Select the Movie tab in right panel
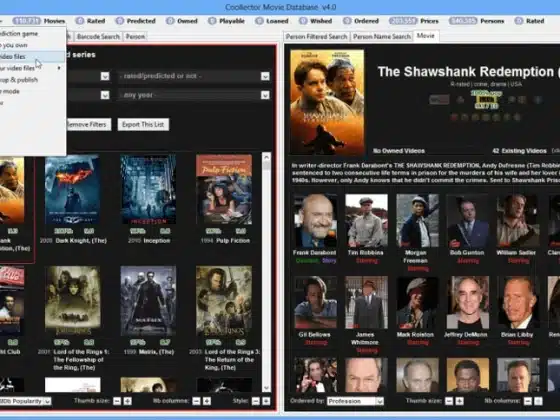 (x=426, y=36)
